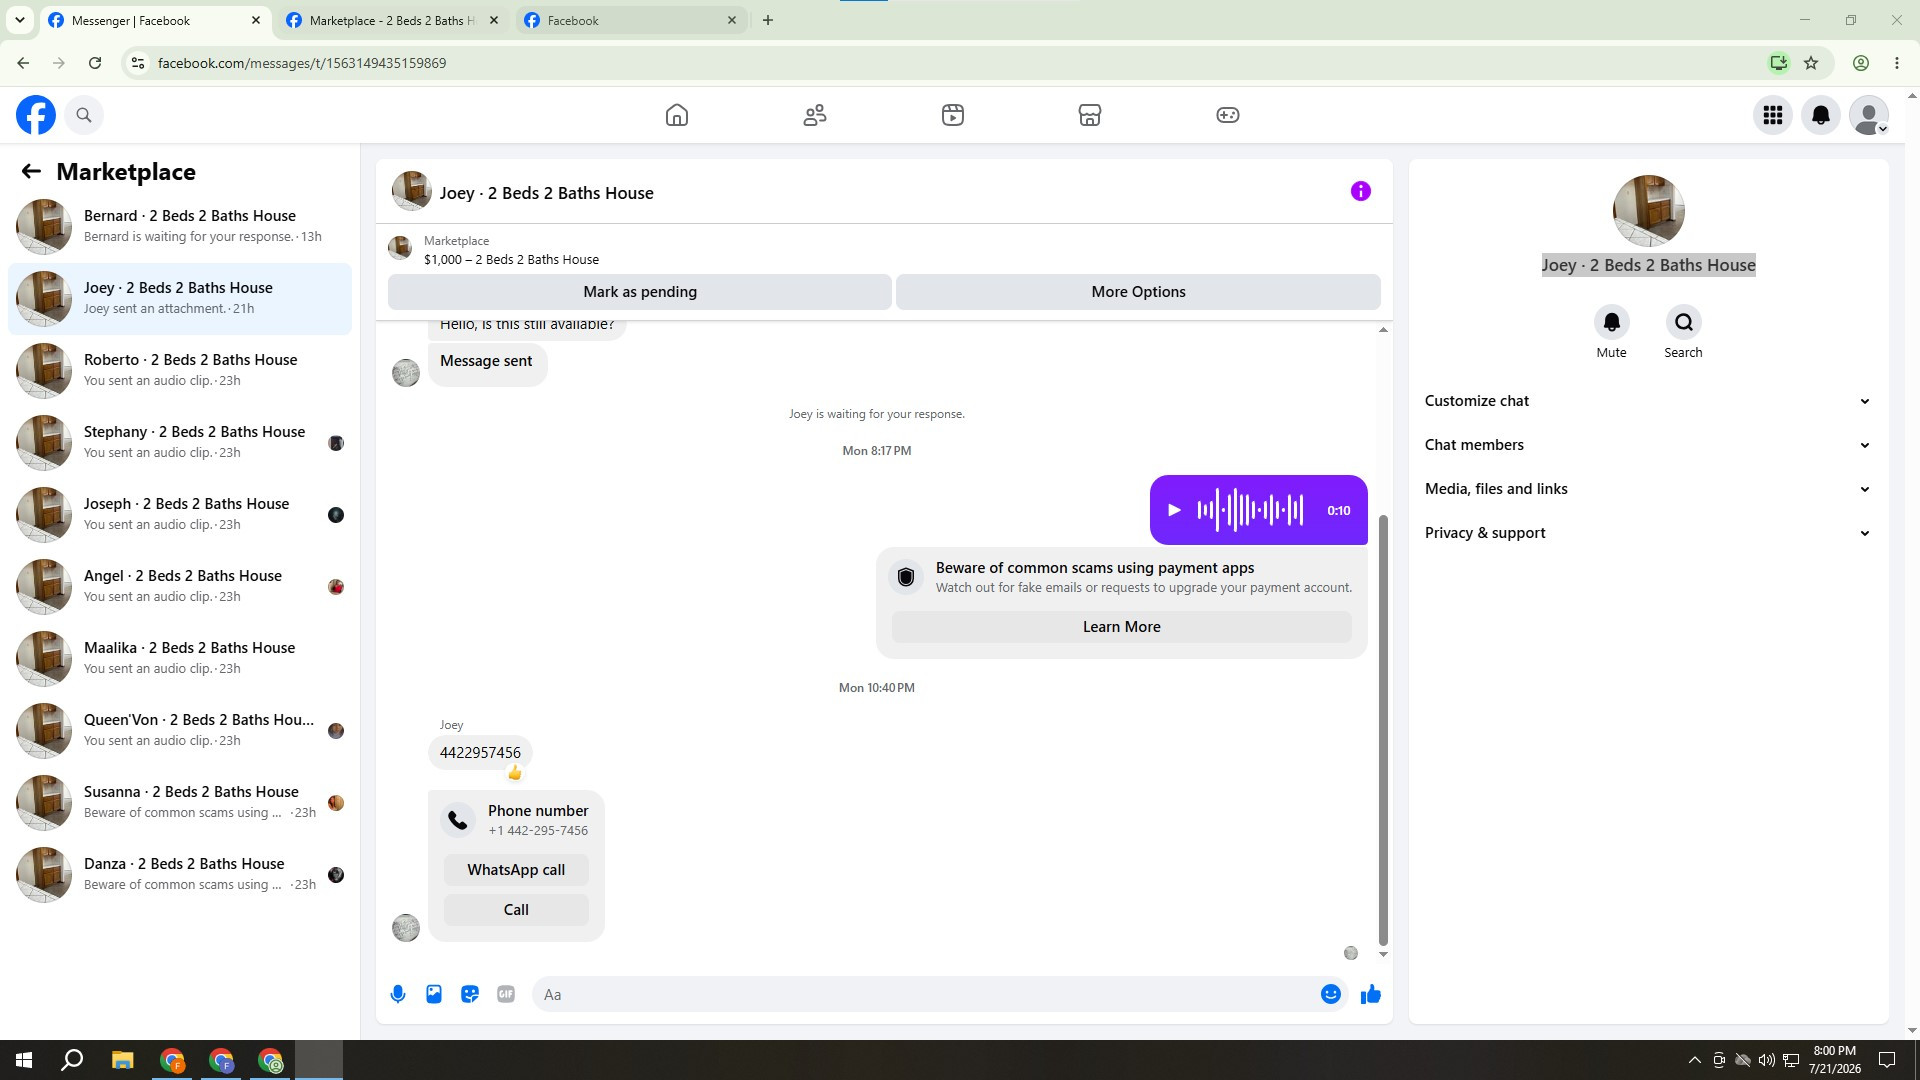This screenshot has width=1920, height=1080.
Task: Reload the page in Chrome
Action: pyautogui.click(x=95, y=63)
